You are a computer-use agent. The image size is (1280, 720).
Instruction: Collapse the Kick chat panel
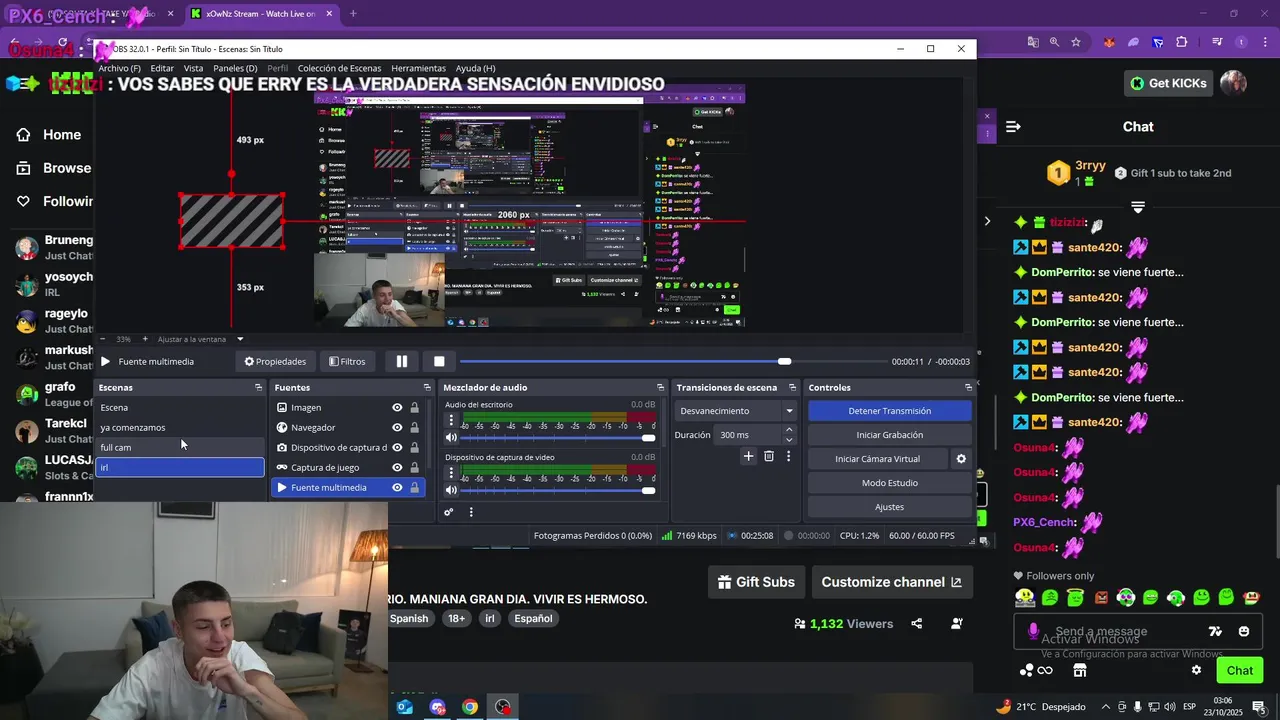click(x=1013, y=127)
